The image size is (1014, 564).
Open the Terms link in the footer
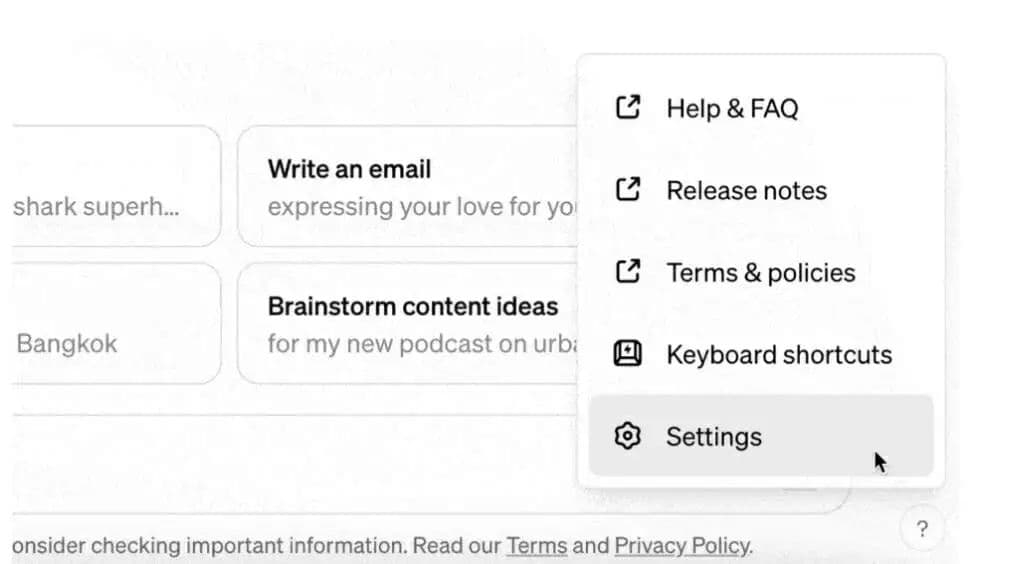pos(537,546)
